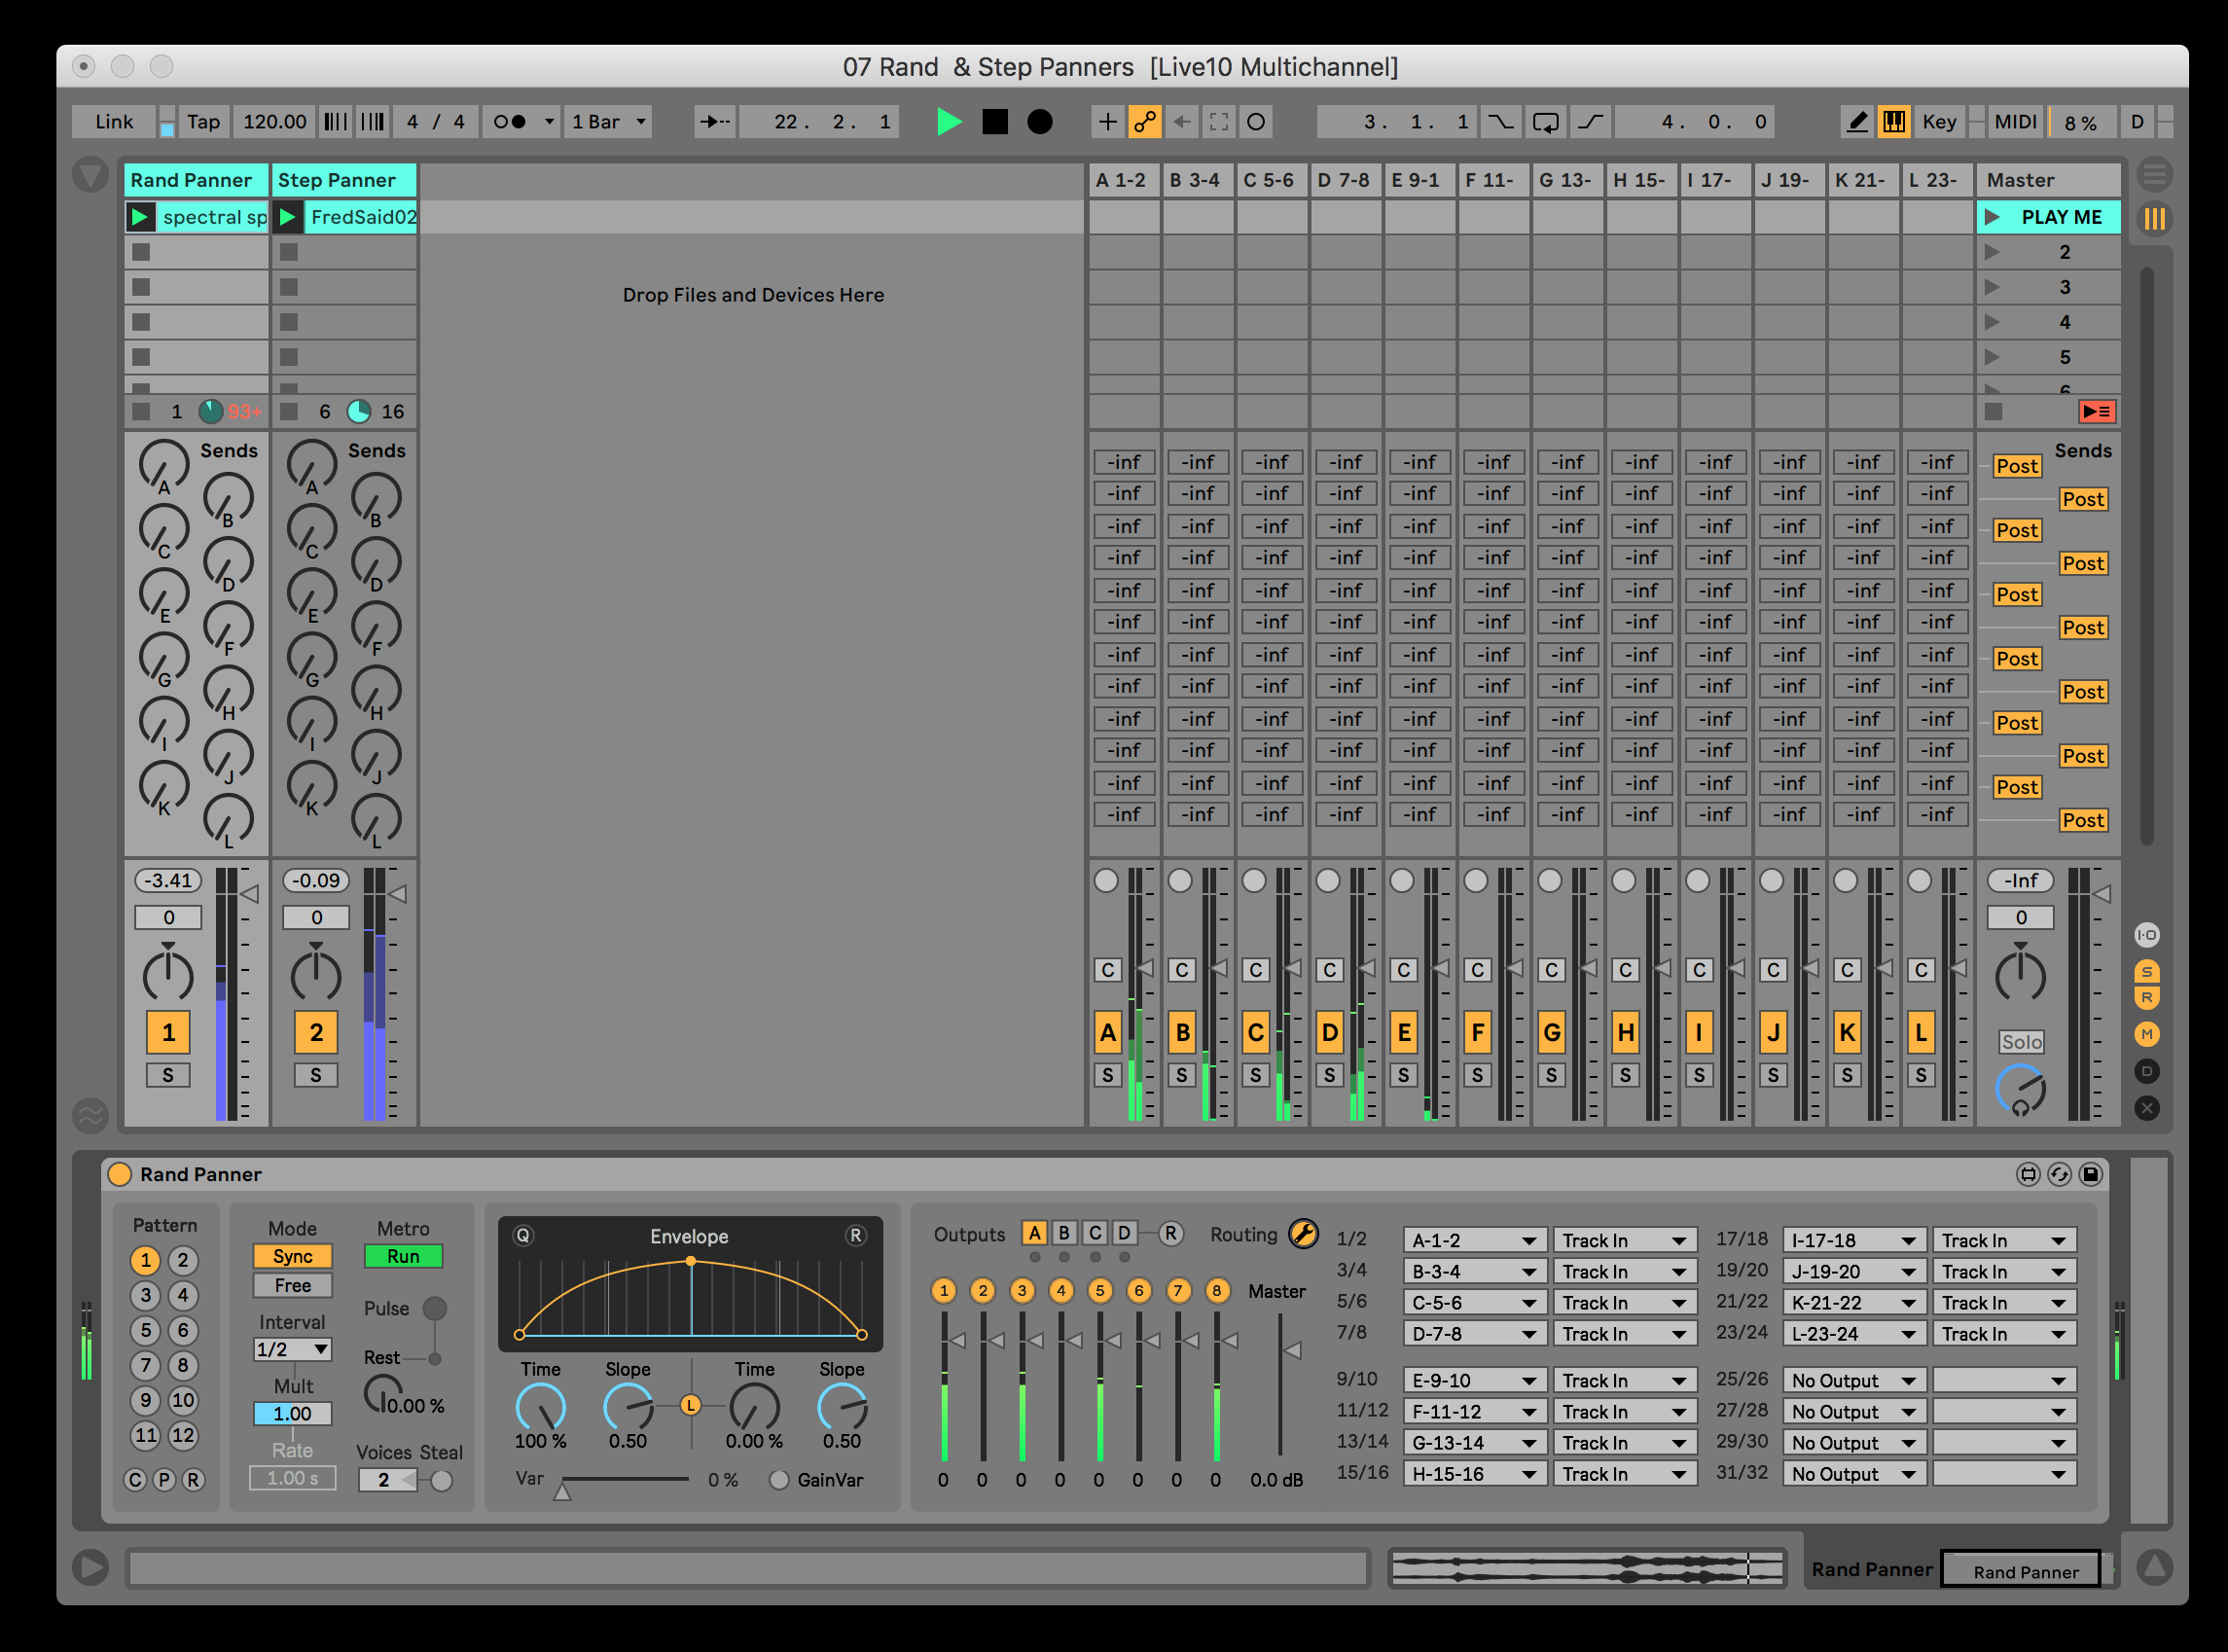This screenshot has height=1652, width=2228.
Task: Start playback with the green Play button
Action: pyautogui.click(x=948, y=122)
